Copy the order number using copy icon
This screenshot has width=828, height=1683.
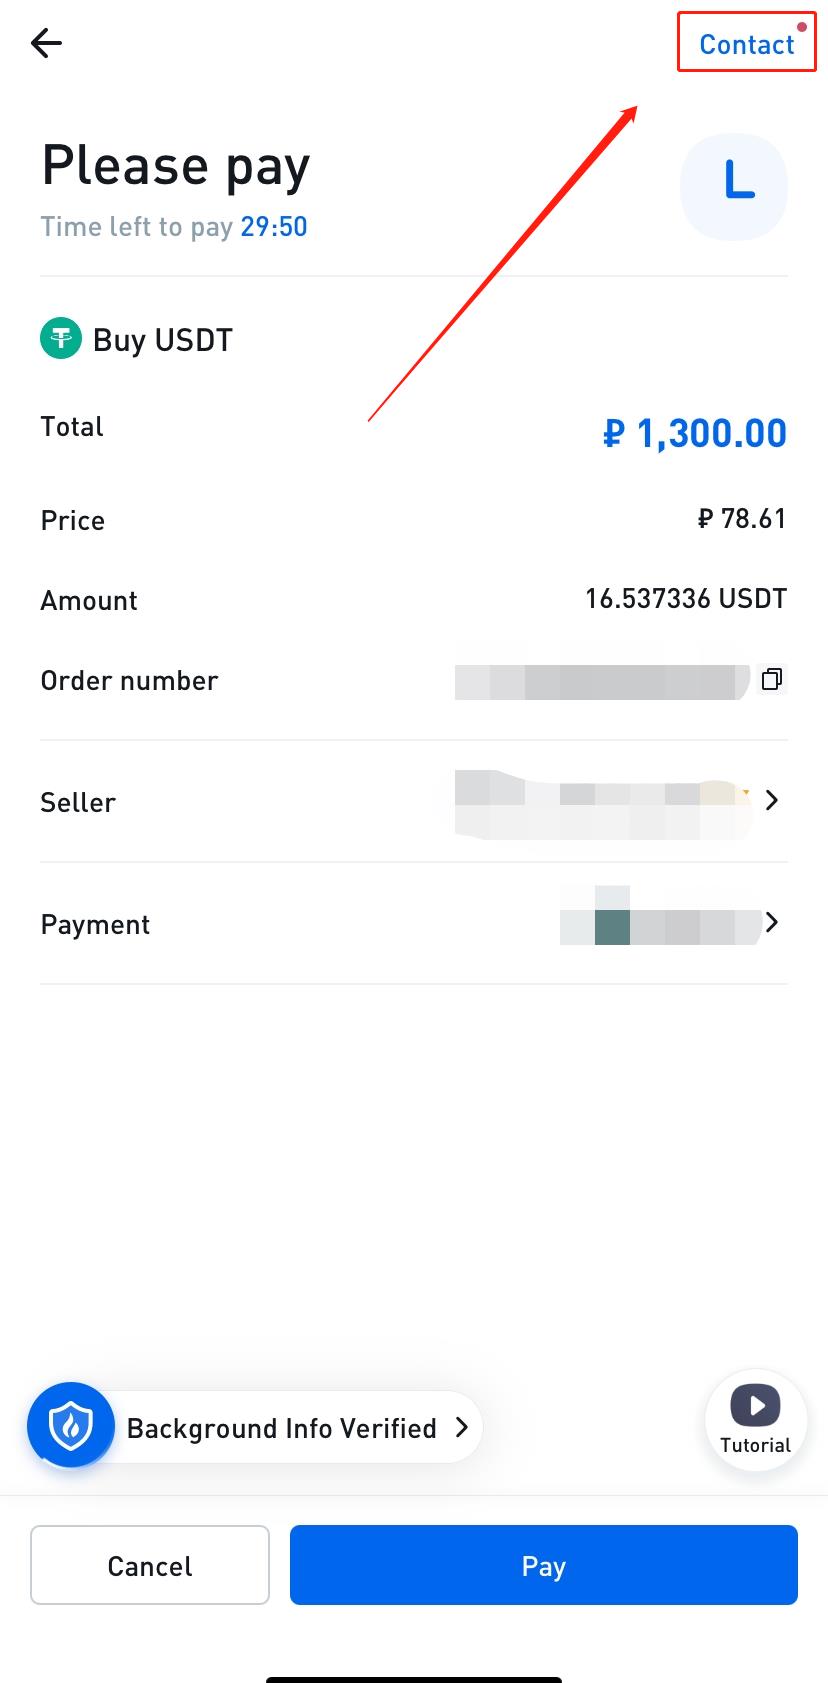pos(772,679)
